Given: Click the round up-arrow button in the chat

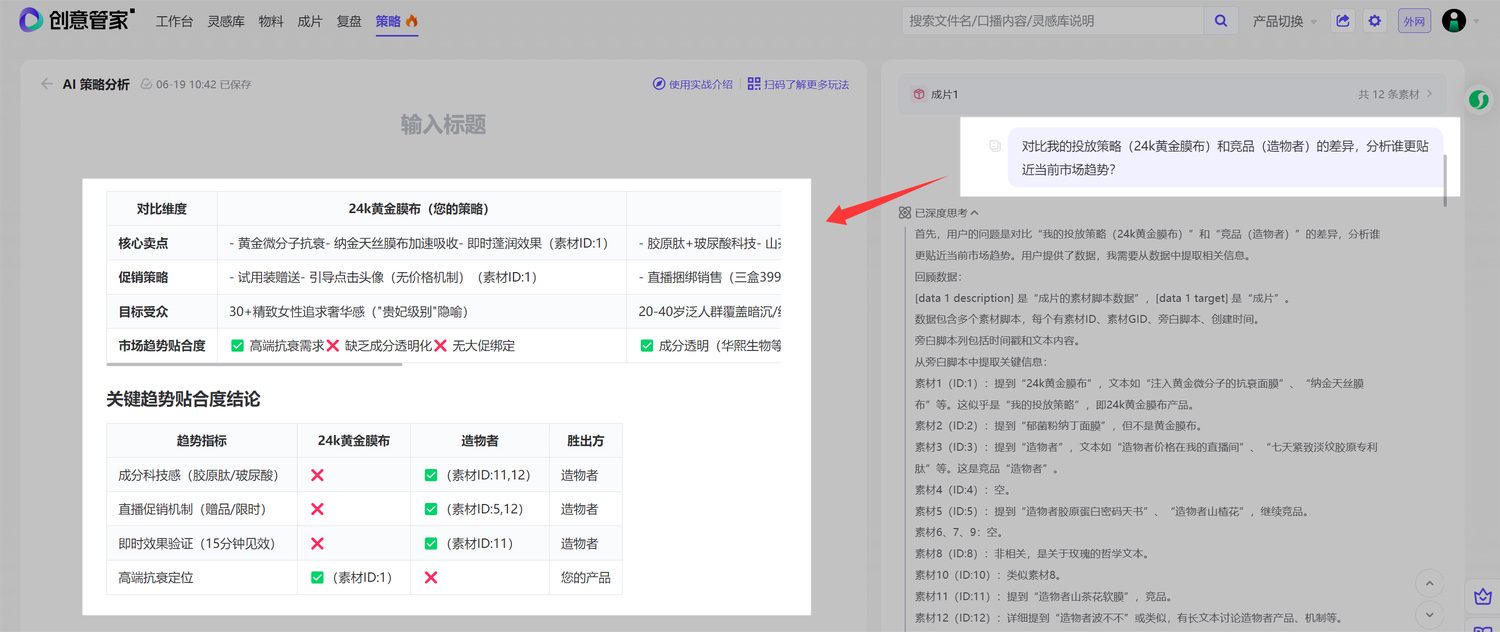Looking at the screenshot, I should 1430,584.
